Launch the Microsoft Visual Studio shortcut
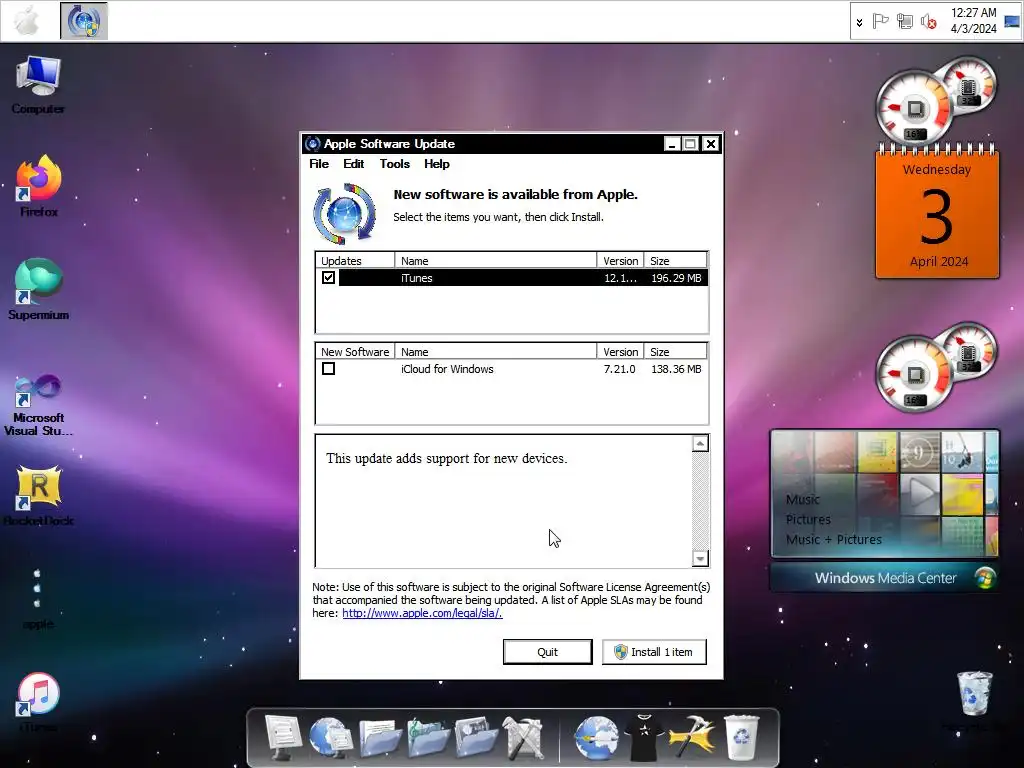The height and width of the screenshot is (768, 1024). point(39,405)
